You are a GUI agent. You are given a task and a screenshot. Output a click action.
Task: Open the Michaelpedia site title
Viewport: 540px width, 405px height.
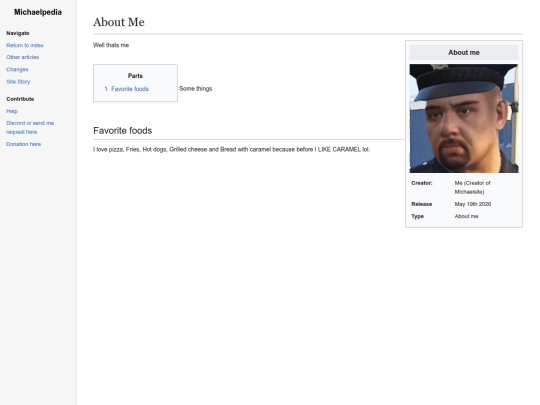pos(38,12)
